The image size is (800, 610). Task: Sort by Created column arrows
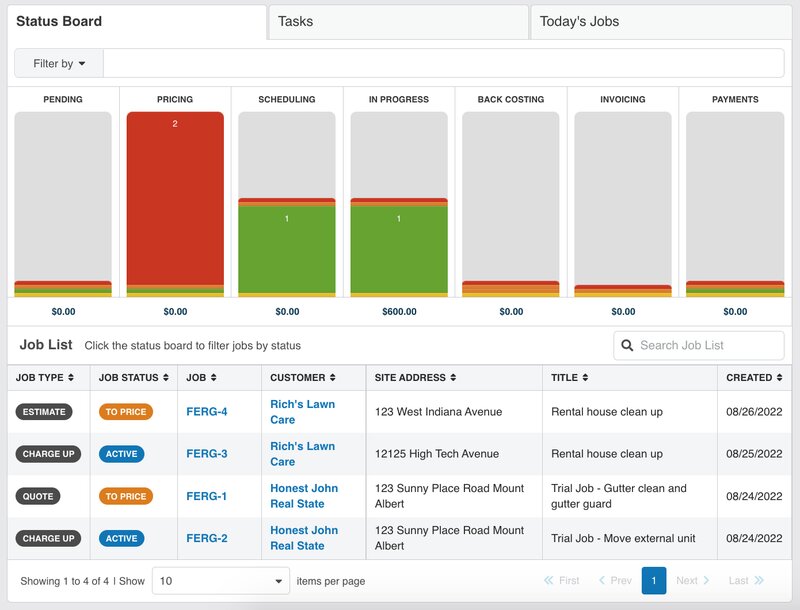(780, 377)
